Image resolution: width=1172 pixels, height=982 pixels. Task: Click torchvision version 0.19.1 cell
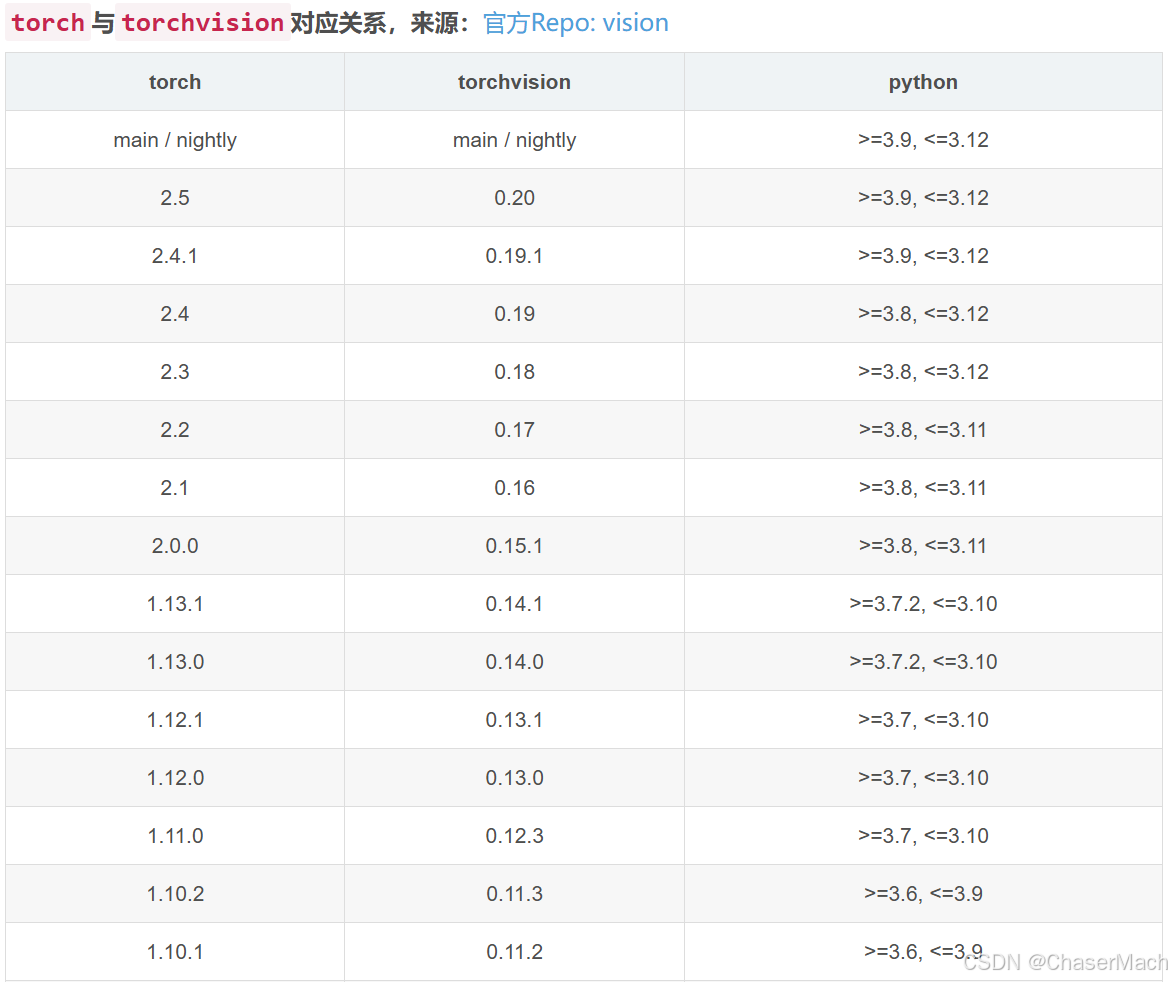(514, 256)
